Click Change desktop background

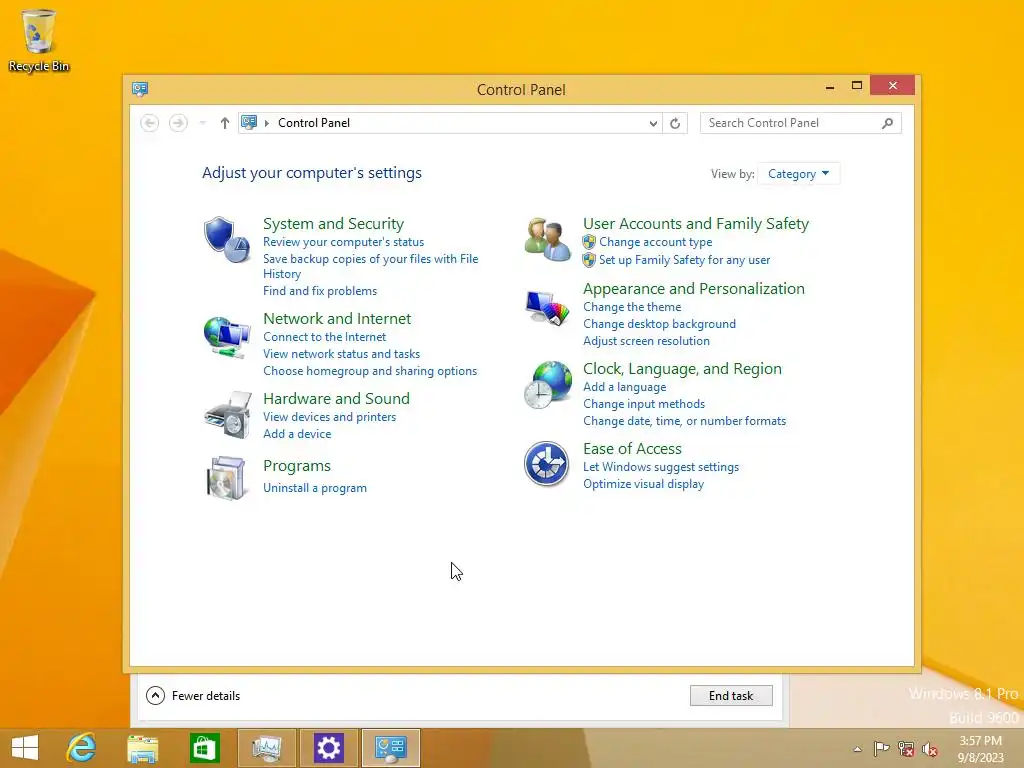(x=660, y=324)
